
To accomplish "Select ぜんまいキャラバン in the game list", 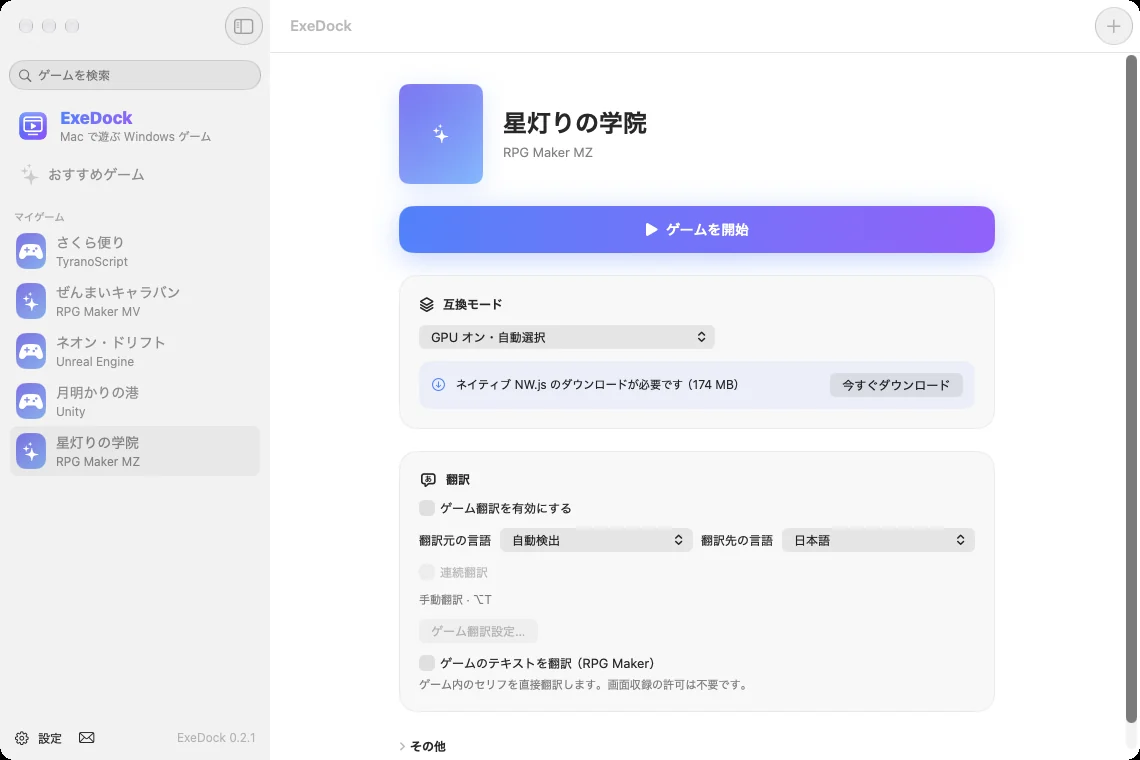I will pos(135,301).
